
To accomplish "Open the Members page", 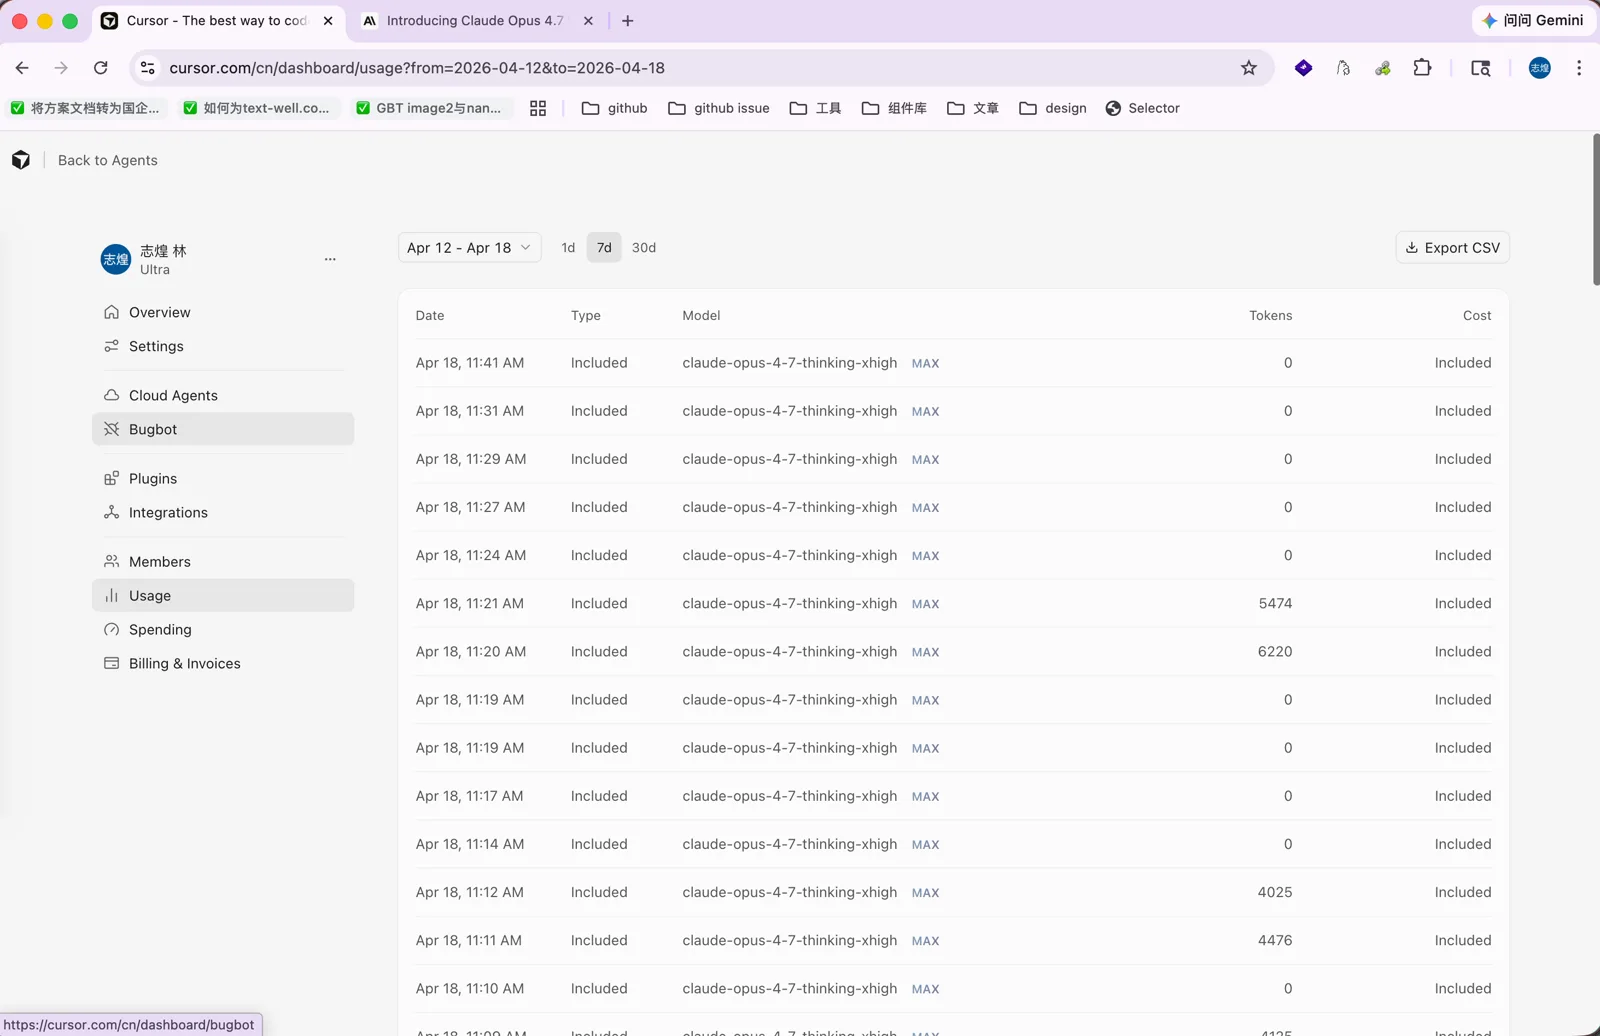I will 223,561.
